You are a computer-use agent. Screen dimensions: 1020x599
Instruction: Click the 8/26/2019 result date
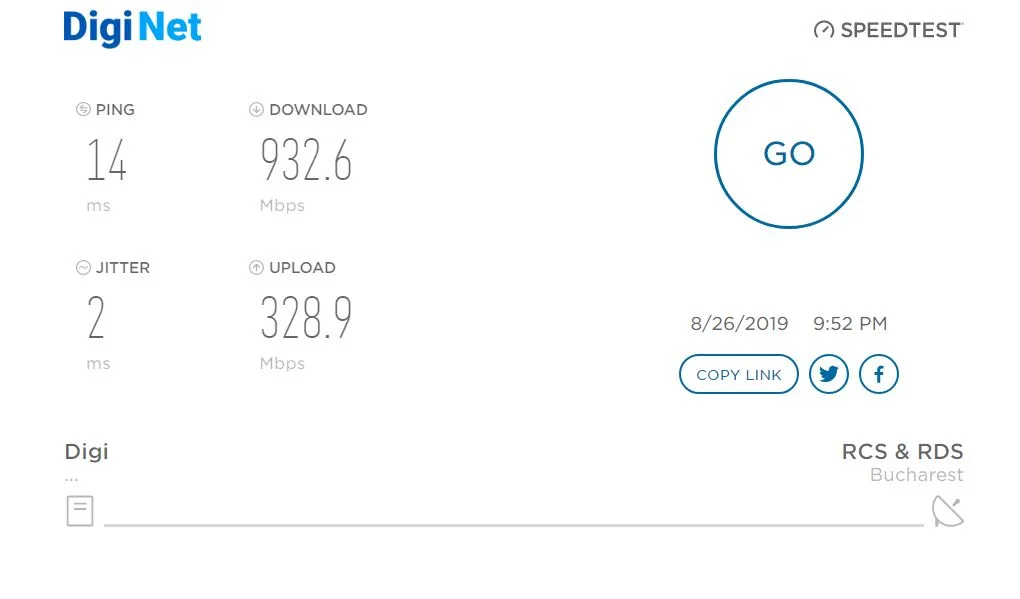click(x=739, y=323)
